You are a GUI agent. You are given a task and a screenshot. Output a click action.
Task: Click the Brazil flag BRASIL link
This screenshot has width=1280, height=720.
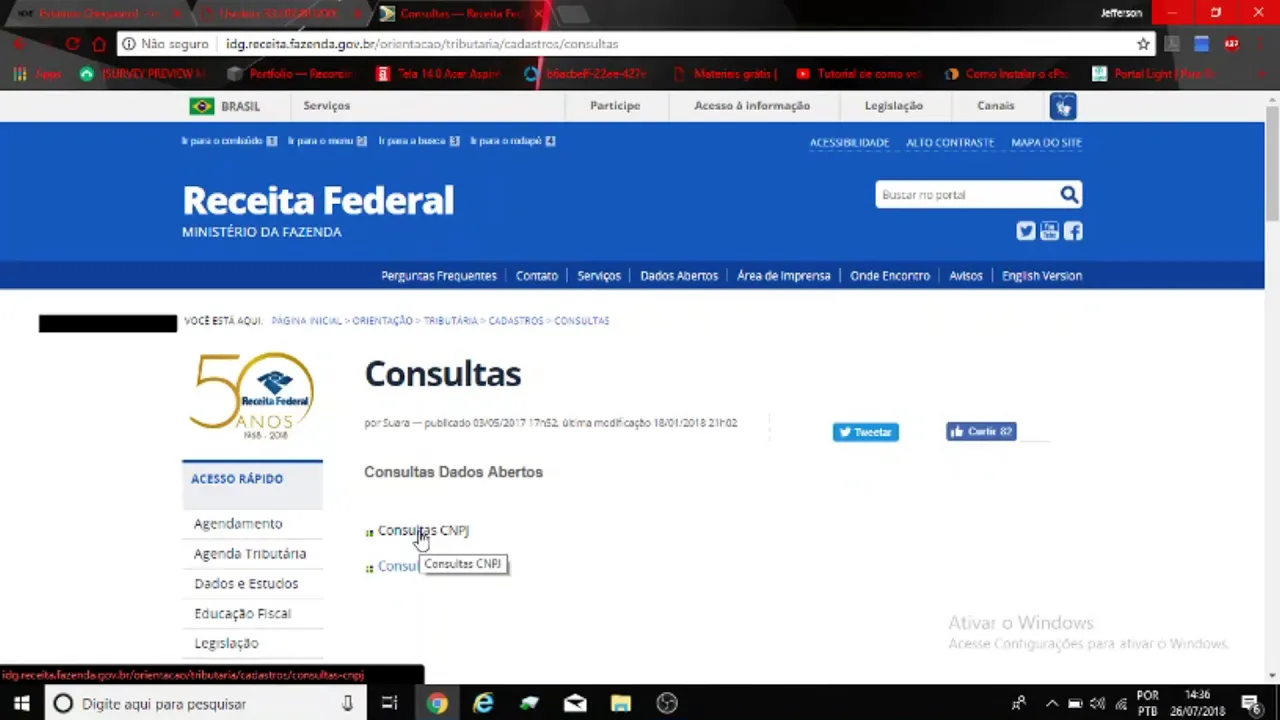[x=225, y=106]
